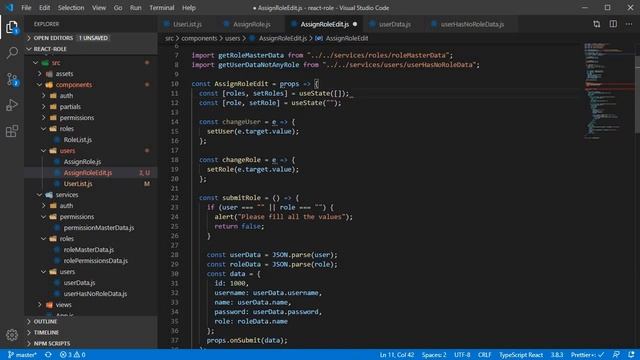Viewport: 640px width, 360px height.
Task: Go to line via Ln 11, Col 42
Action: coord(397,355)
